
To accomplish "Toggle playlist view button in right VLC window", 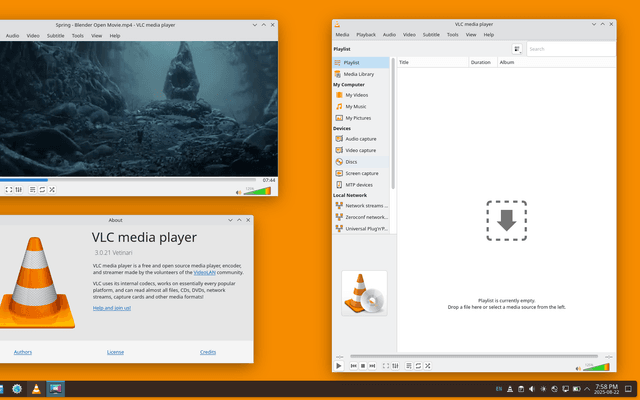I will pyautogui.click(x=409, y=366).
